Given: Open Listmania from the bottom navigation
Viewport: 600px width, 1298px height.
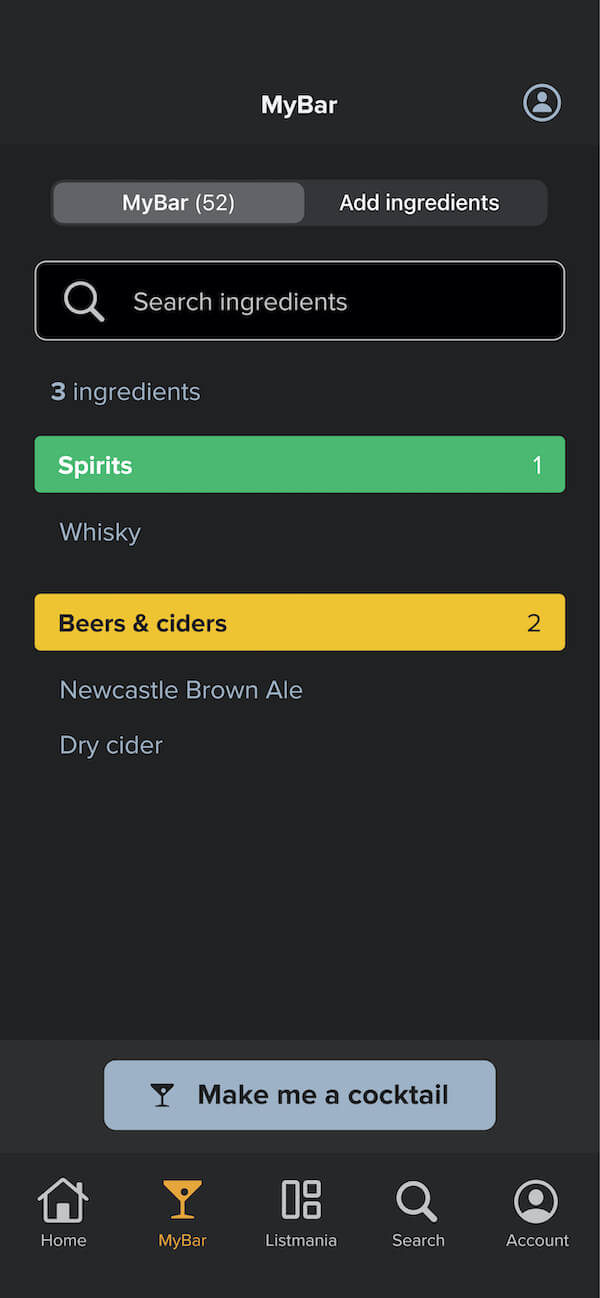Looking at the screenshot, I should click(301, 1210).
